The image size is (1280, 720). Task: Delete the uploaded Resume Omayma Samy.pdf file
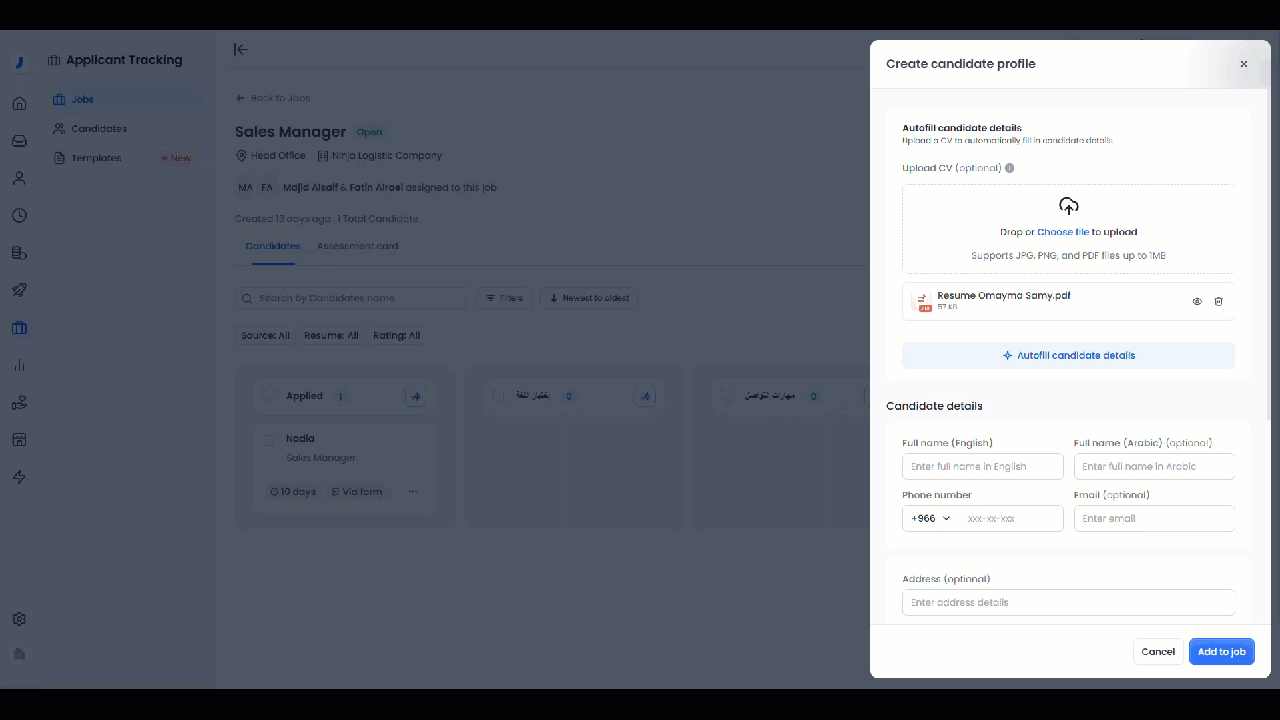pyautogui.click(x=1218, y=302)
